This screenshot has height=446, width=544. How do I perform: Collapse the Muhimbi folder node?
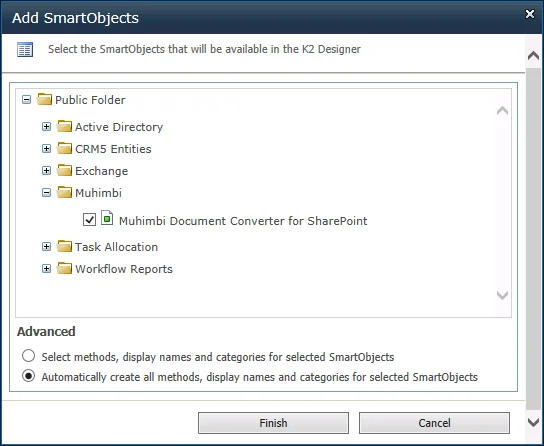(x=46, y=192)
